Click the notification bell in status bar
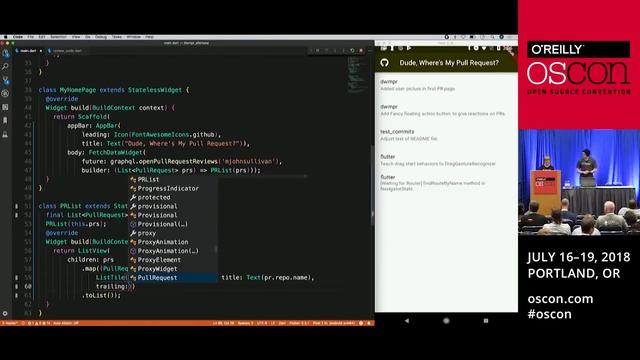The image size is (640, 360). coord(369,323)
